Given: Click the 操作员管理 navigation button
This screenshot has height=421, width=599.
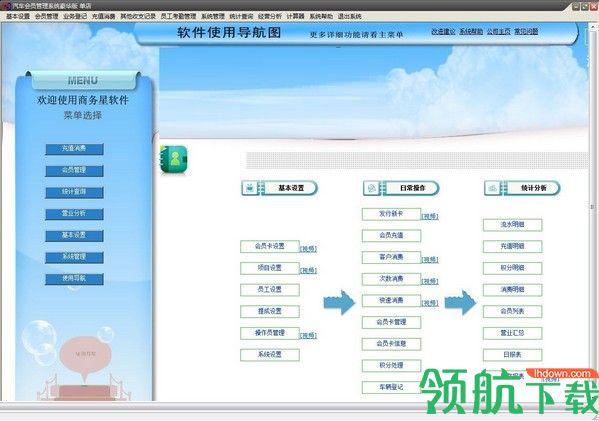Looking at the screenshot, I should pyautogui.click(x=270, y=333).
